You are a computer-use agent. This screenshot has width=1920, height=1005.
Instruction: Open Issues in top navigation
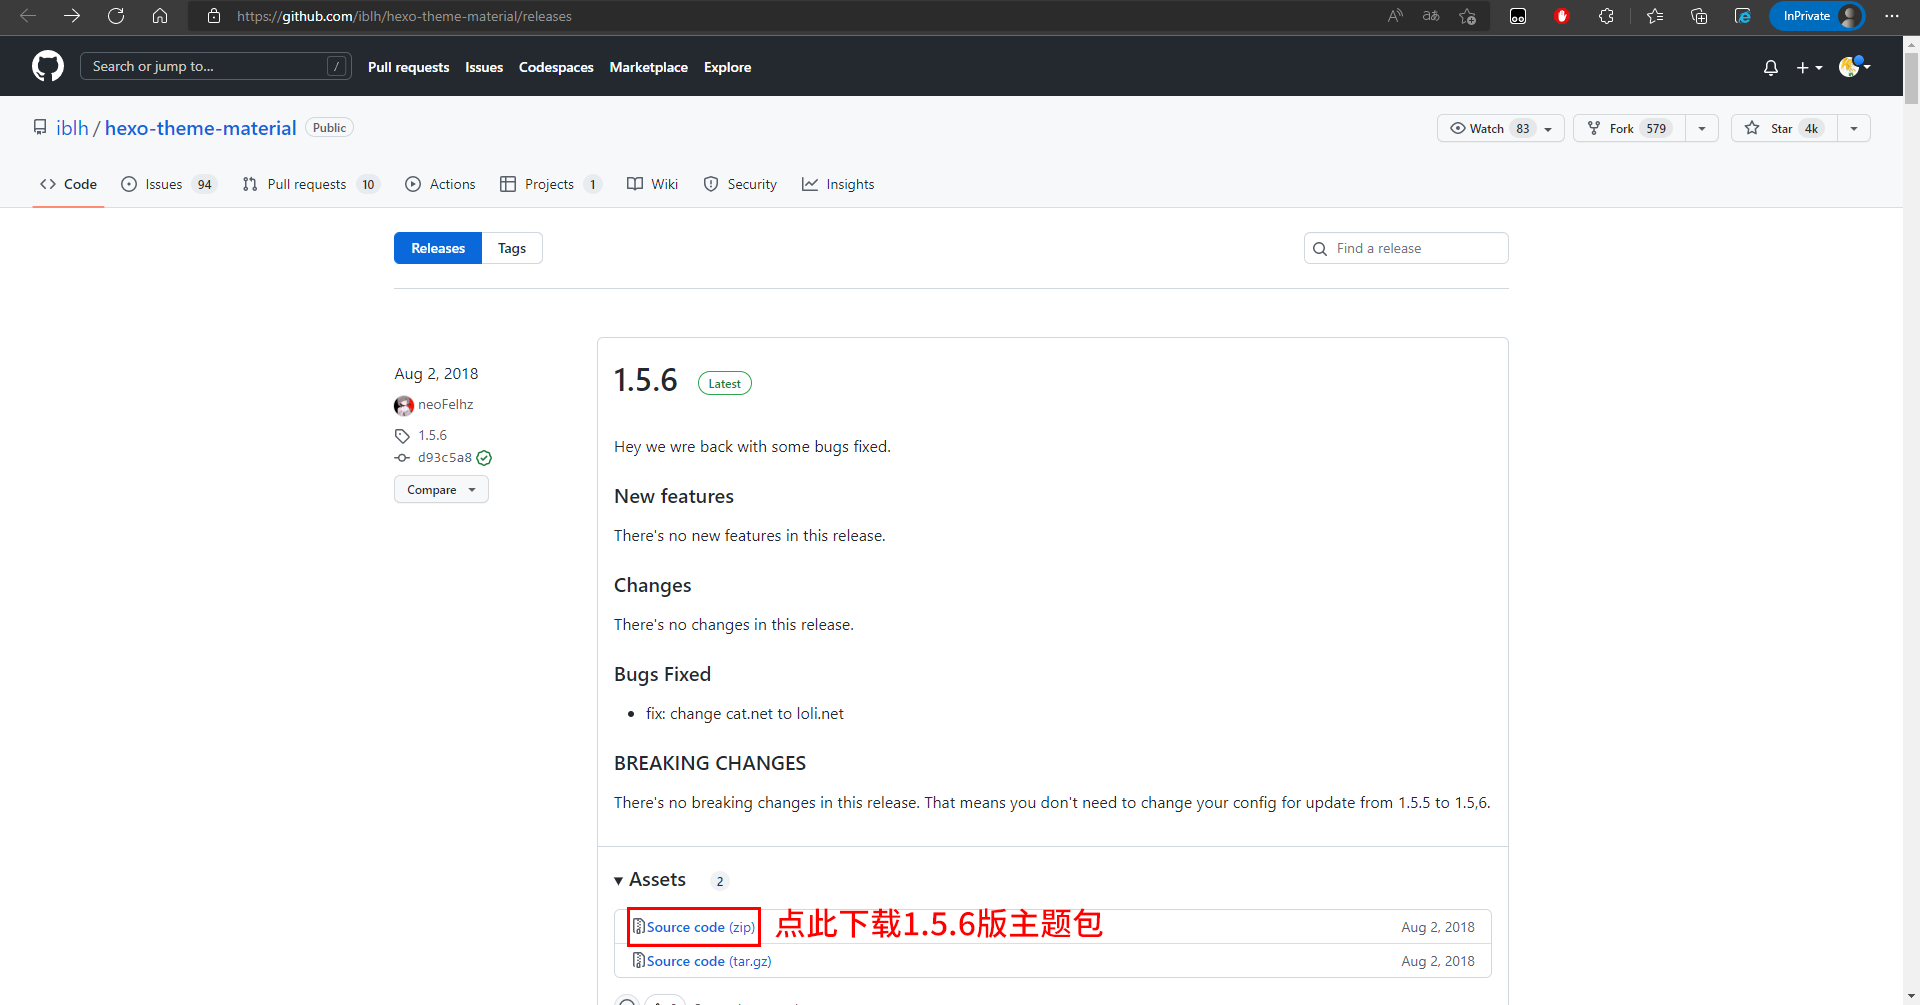click(x=484, y=67)
